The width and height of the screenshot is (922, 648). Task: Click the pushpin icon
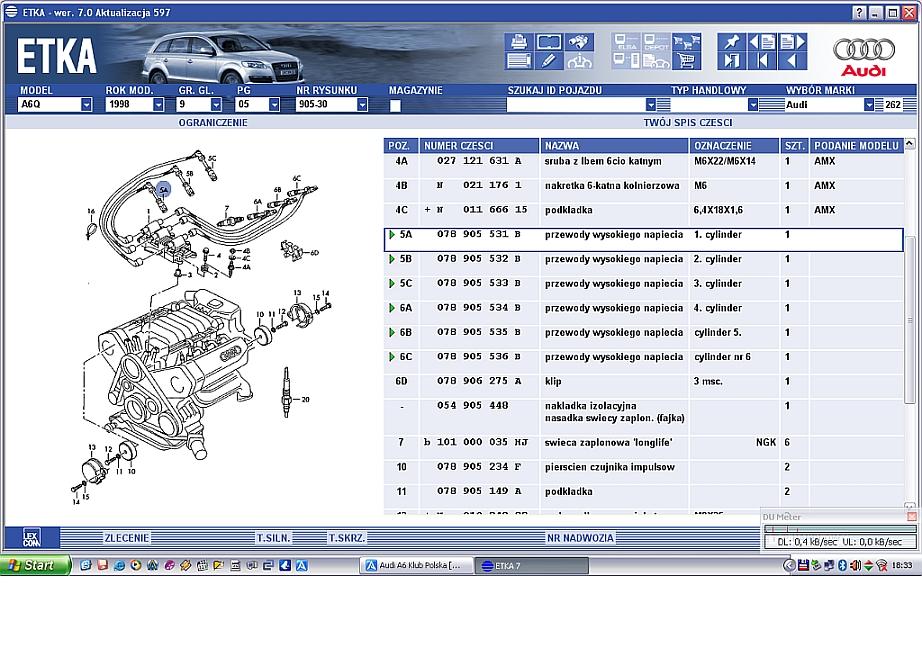point(731,42)
